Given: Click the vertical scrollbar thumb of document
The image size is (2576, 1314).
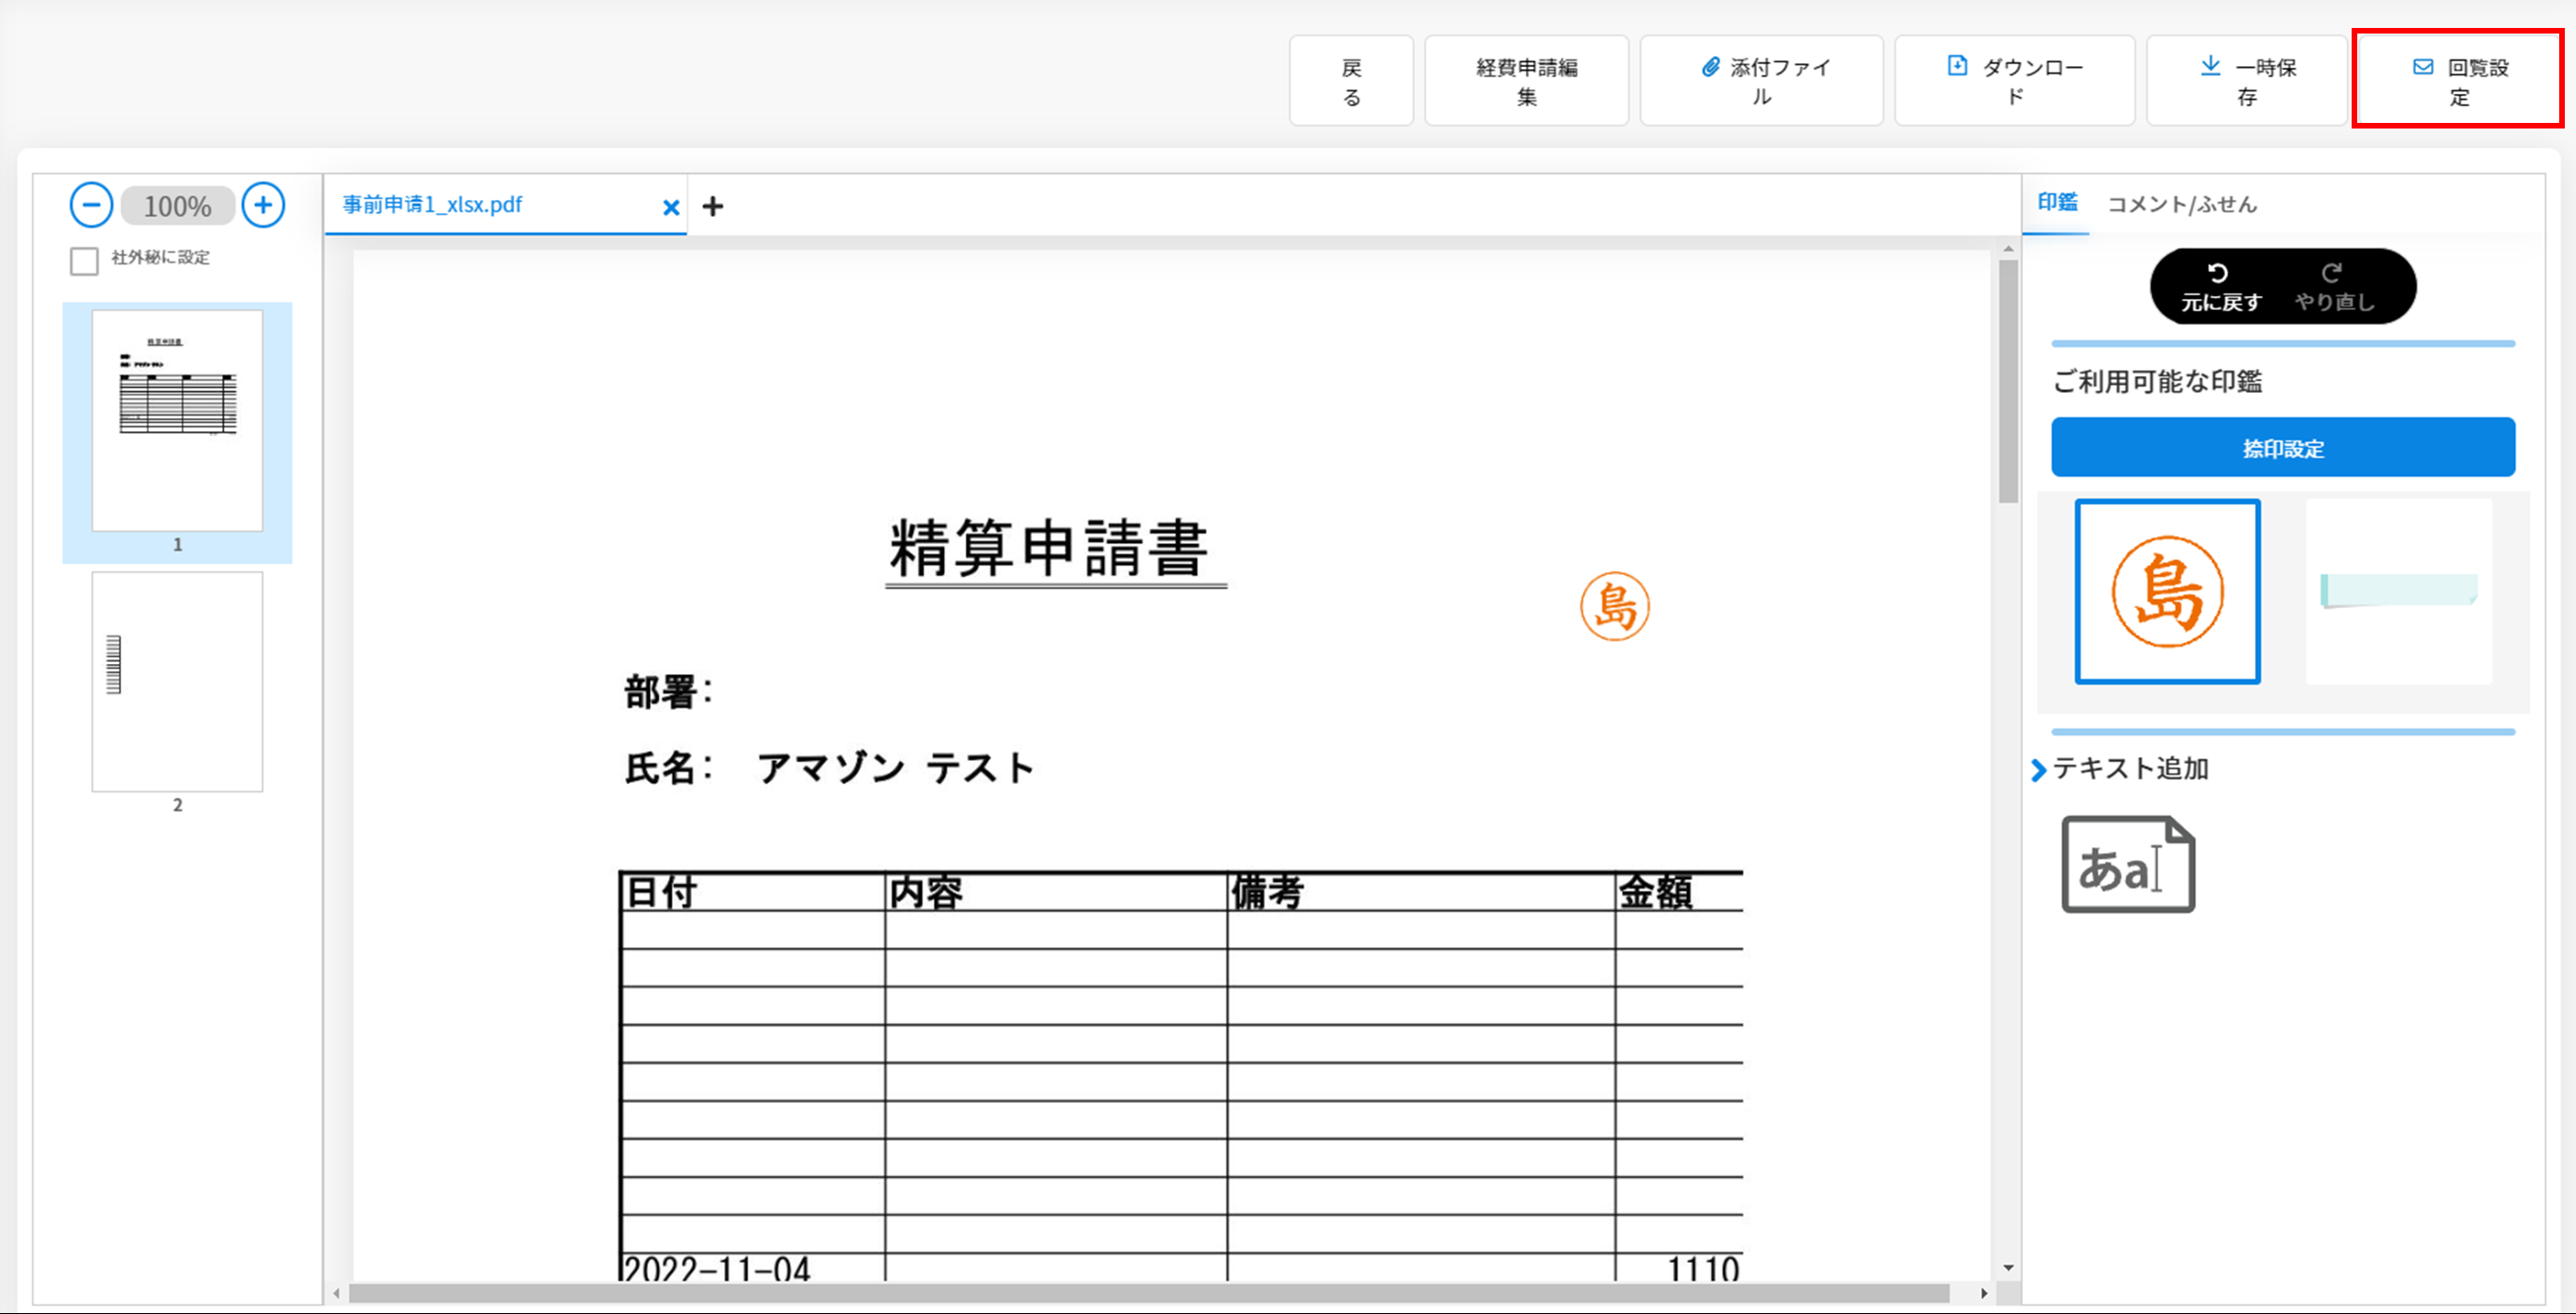Looking at the screenshot, I should (2008, 382).
